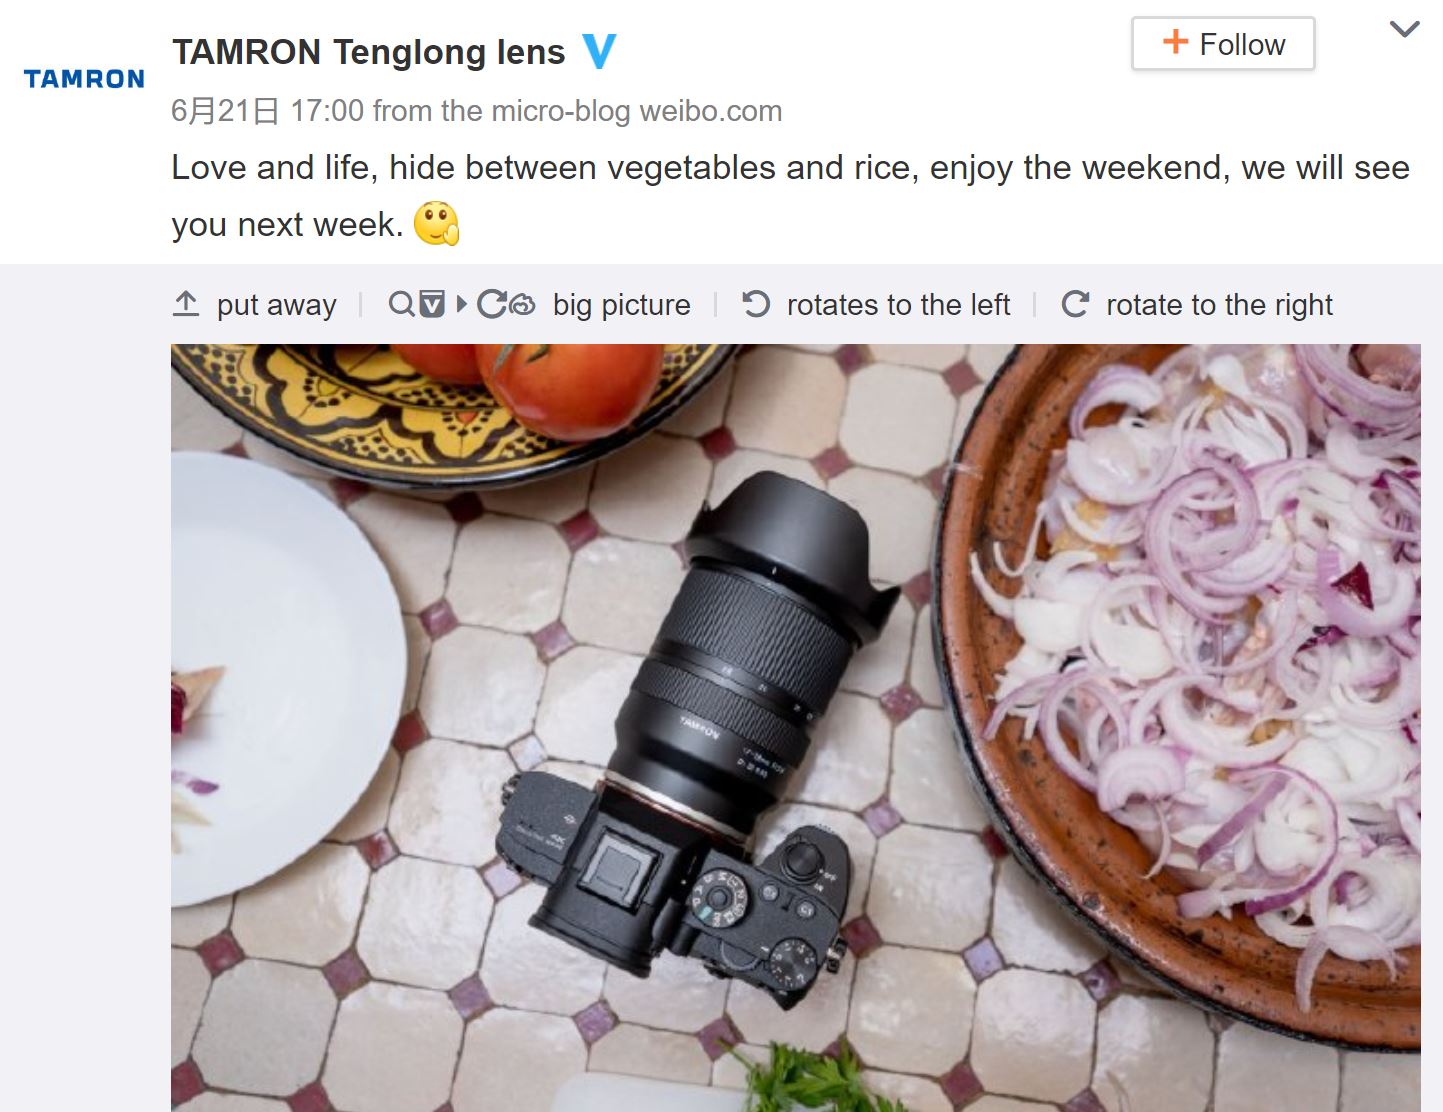Click the rotate left arrow icon
The image size is (1443, 1112).
(756, 304)
